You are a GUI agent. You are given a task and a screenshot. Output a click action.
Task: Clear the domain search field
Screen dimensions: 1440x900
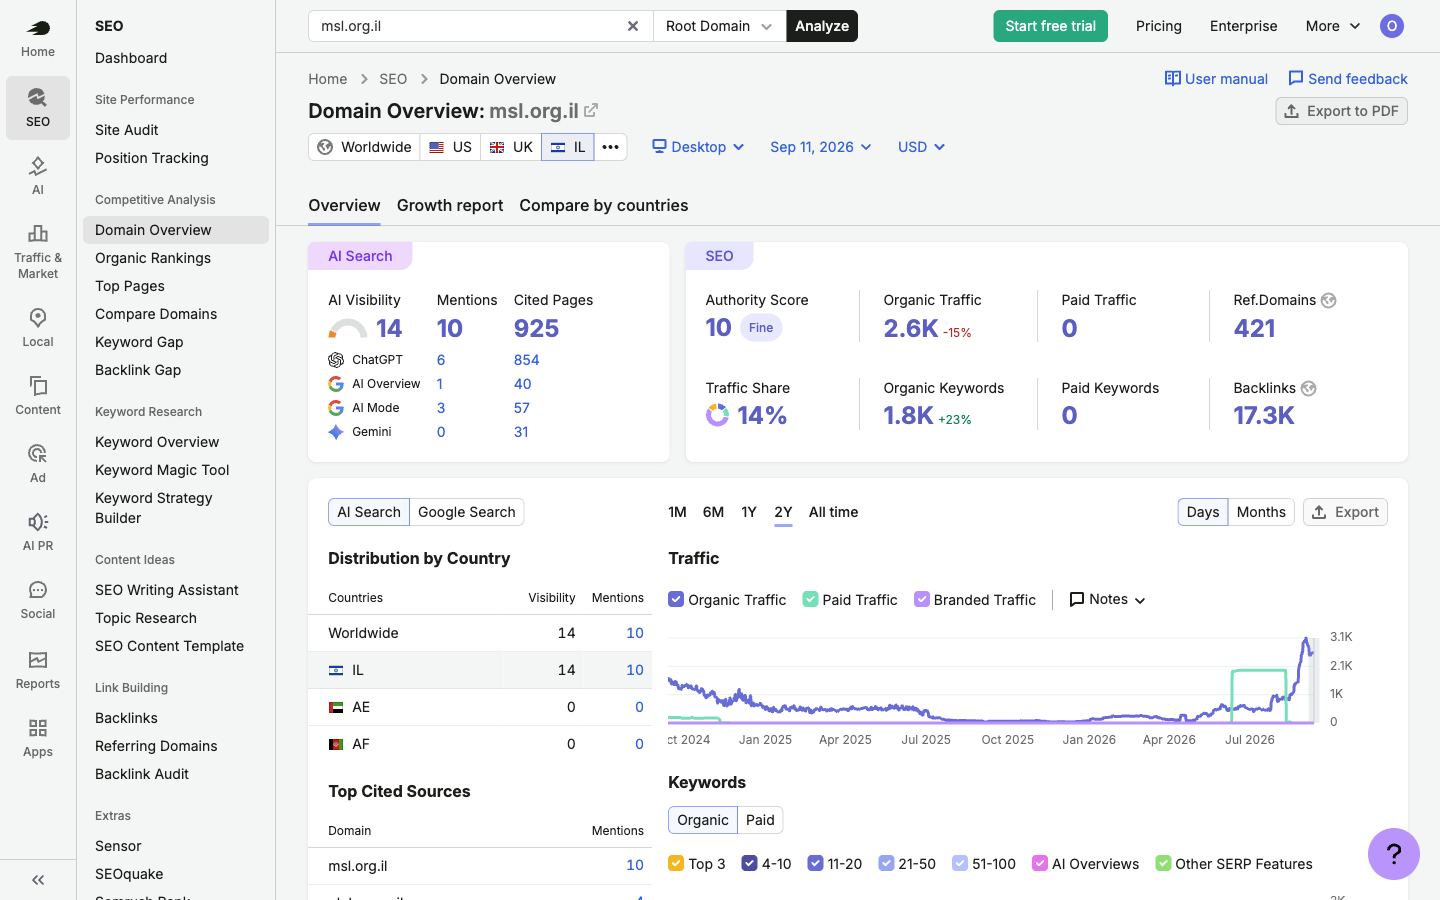[x=633, y=26]
